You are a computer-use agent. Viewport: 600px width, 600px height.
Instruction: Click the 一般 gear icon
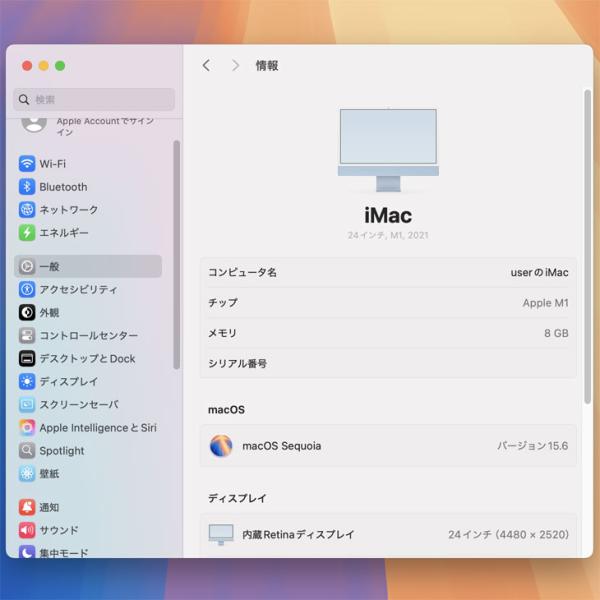pyautogui.click(x=27, y=266)
